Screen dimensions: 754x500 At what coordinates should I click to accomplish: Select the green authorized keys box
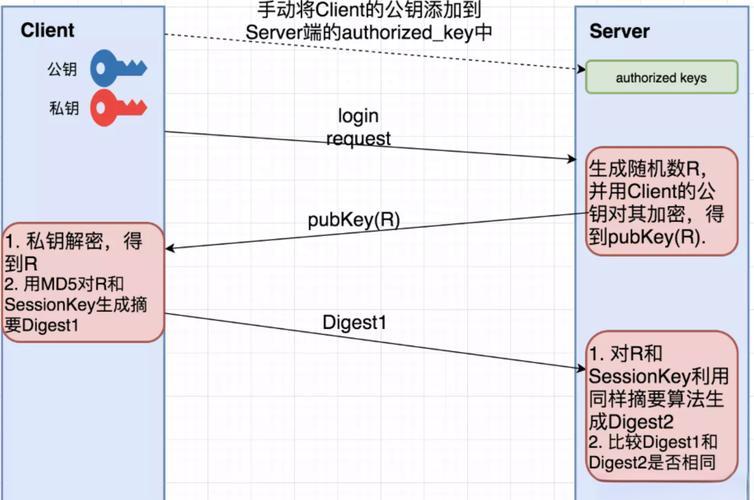661,78
